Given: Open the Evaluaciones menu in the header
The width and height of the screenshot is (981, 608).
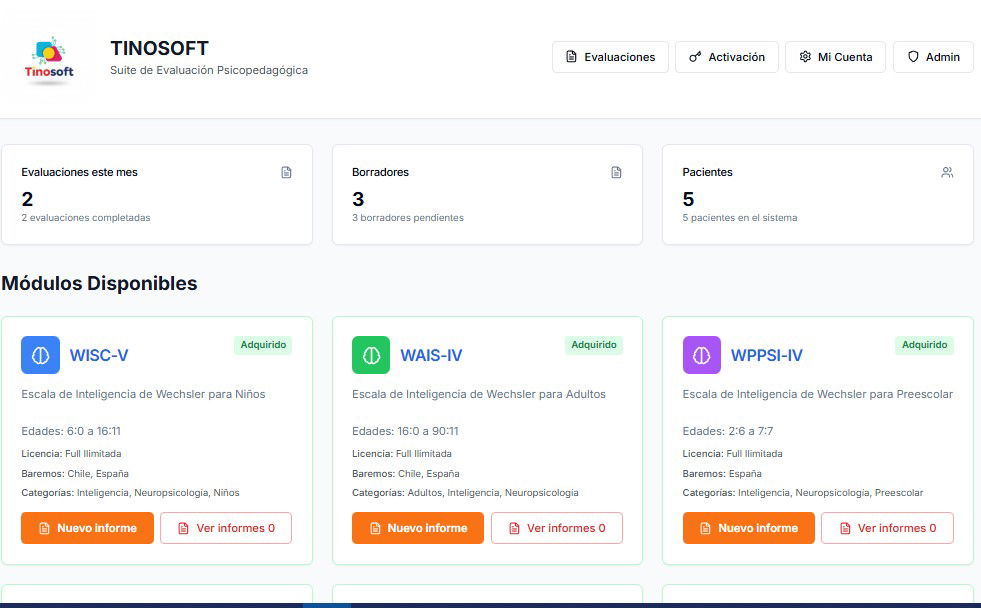Looking at the screenshot, I should [x=610, y=57].
